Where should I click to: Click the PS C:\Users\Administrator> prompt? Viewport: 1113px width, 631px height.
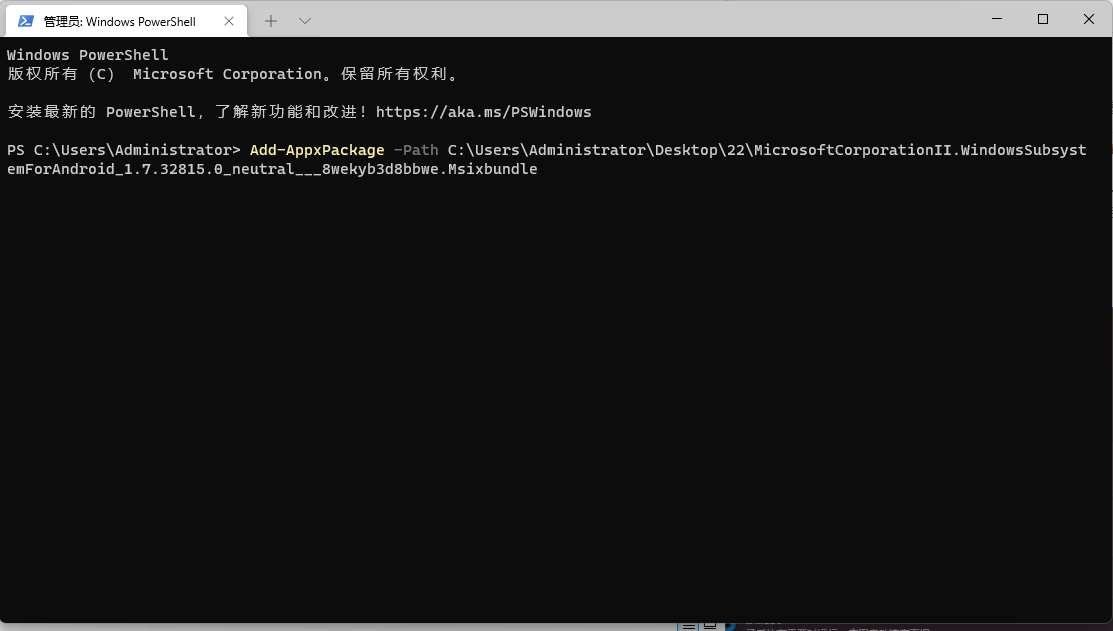pyautogui.click(x=124, y=150)
